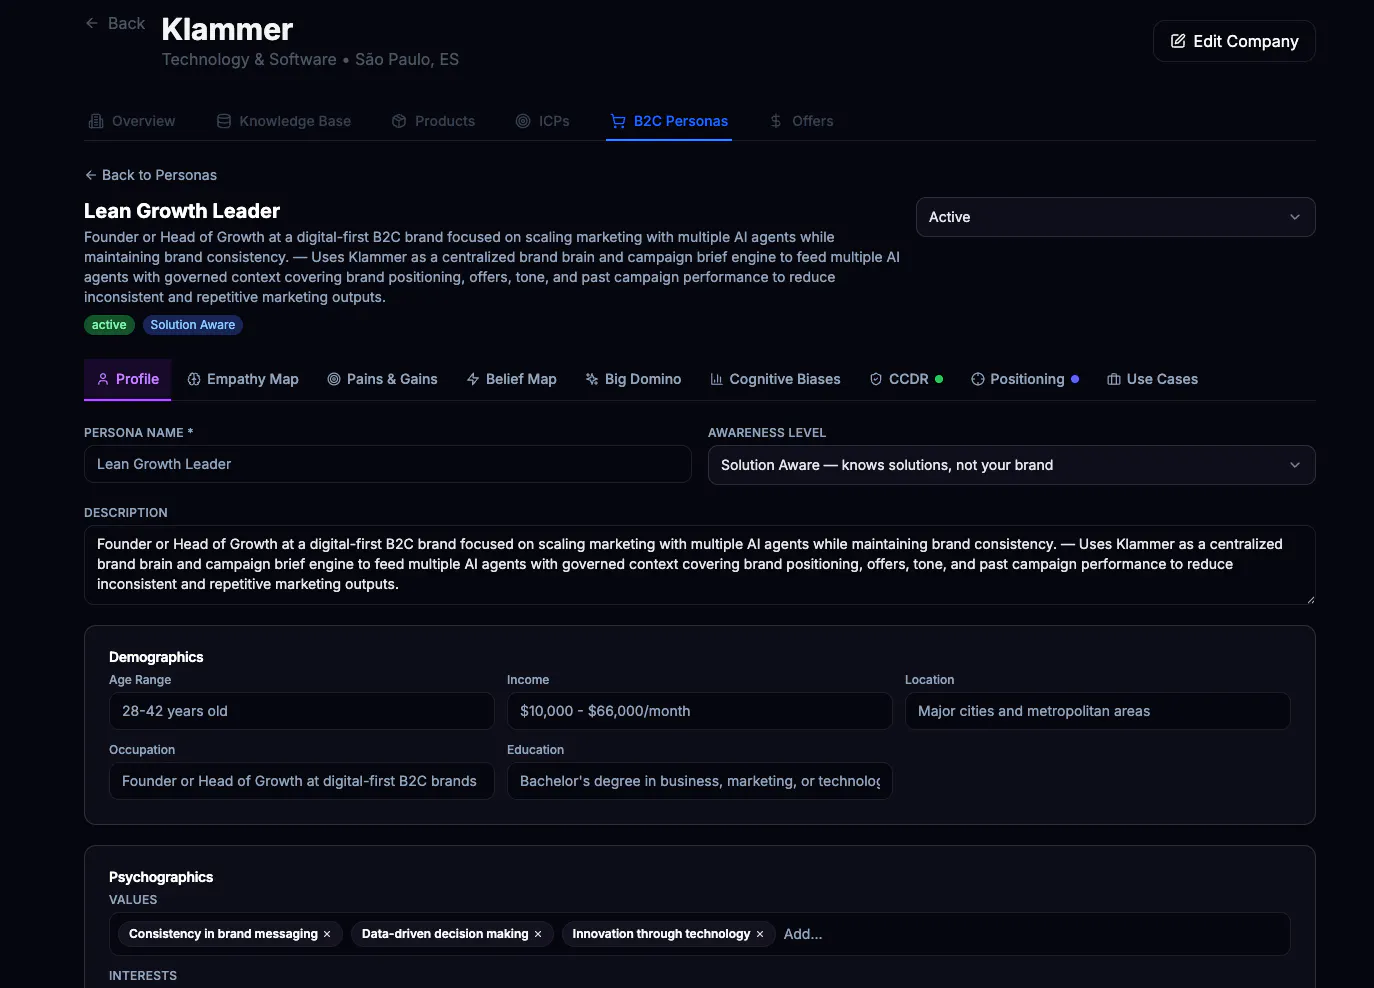The image size is (1374, 988).
Task: Click the pencil icon in Edit Company
Action: point(1178,41)
